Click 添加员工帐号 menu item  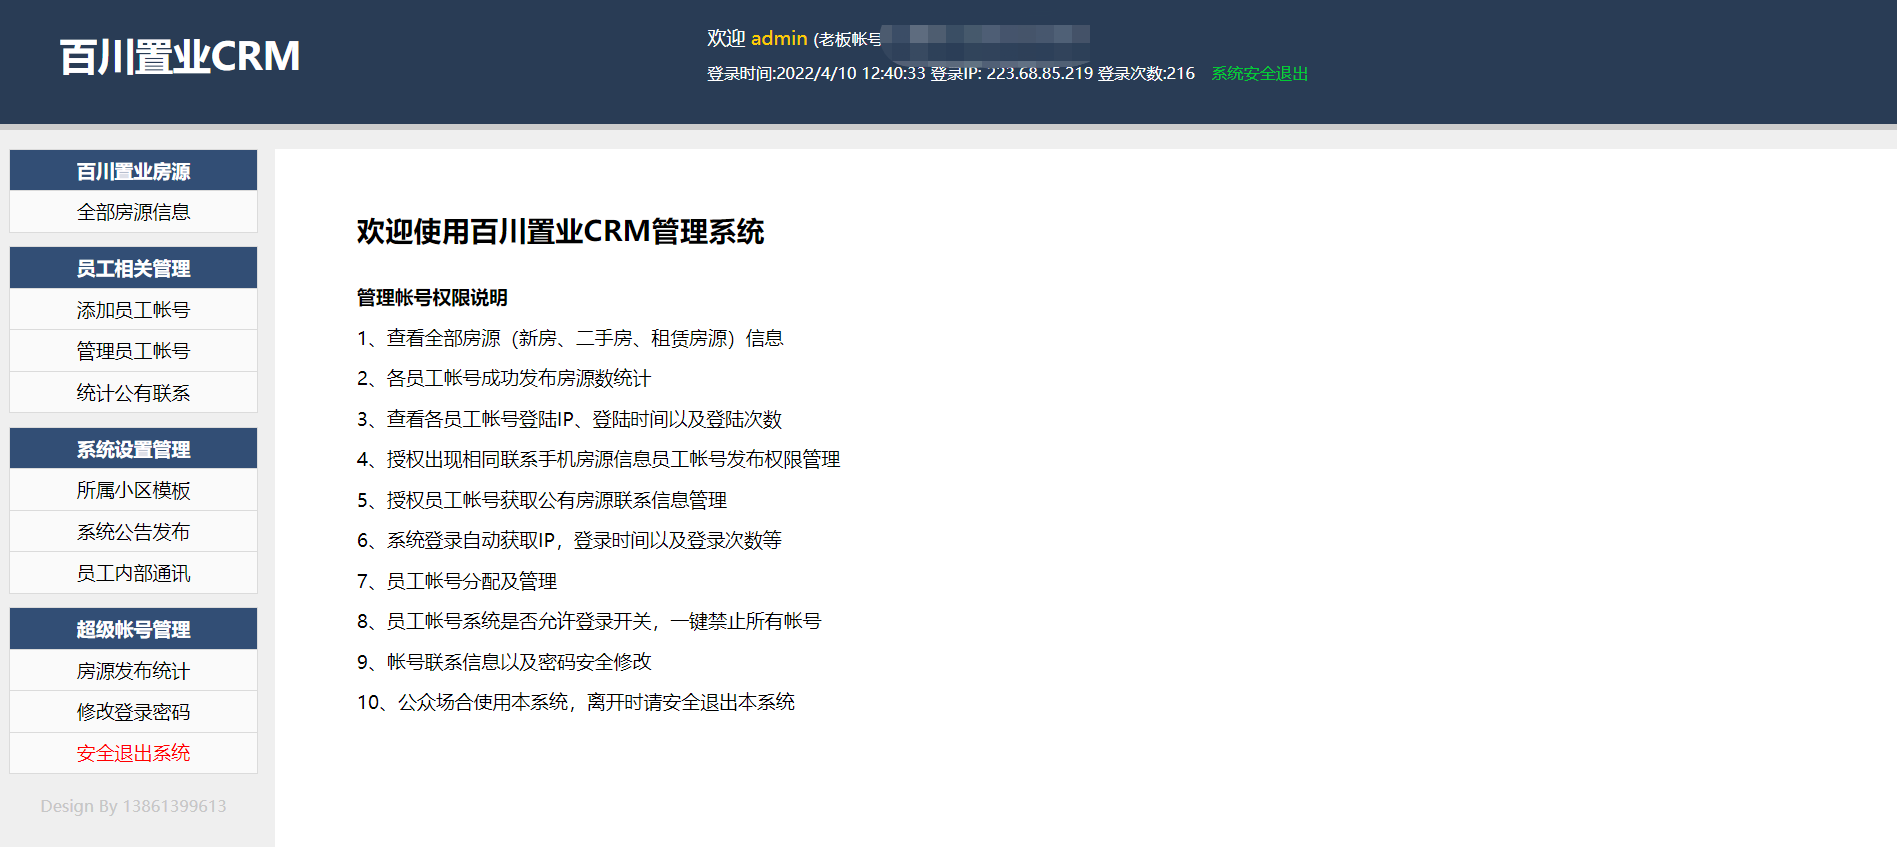(133, 310)
